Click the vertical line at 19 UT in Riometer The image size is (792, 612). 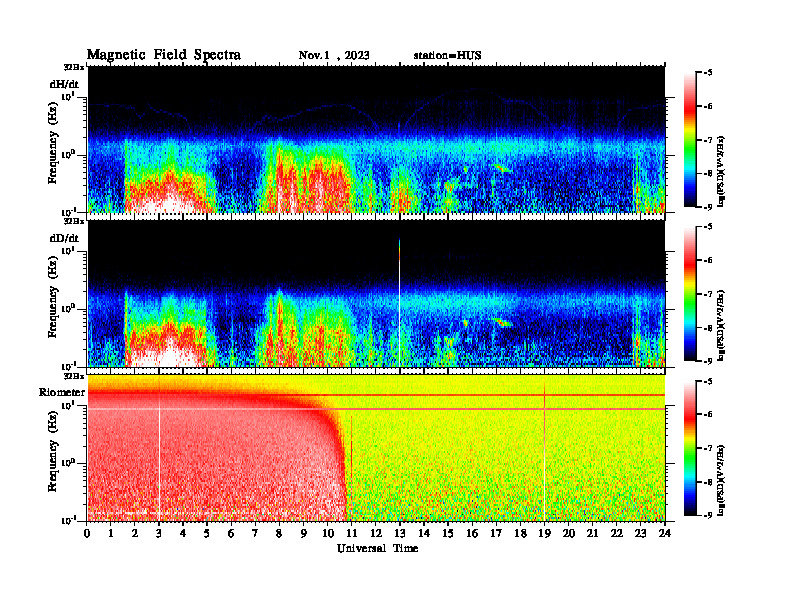click(544, 452)
